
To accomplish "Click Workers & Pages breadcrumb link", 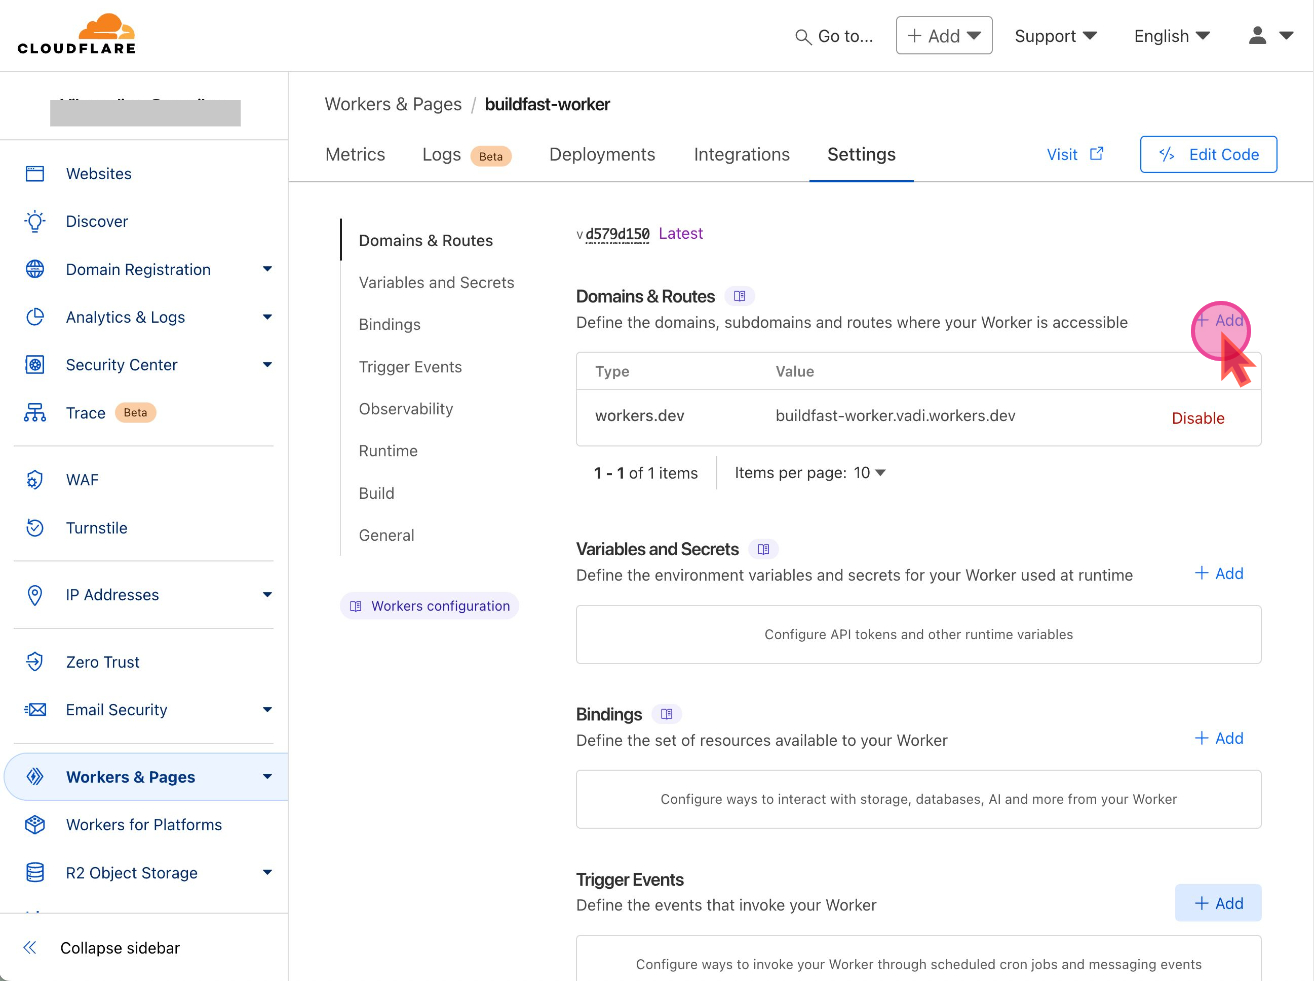I will 393,104.
